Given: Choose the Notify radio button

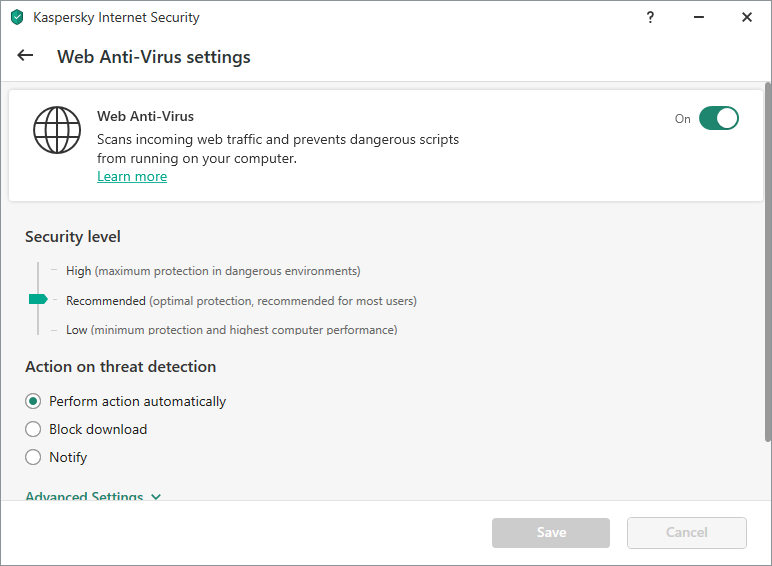Looking at the screenshot, I should [x=33, y=457].
